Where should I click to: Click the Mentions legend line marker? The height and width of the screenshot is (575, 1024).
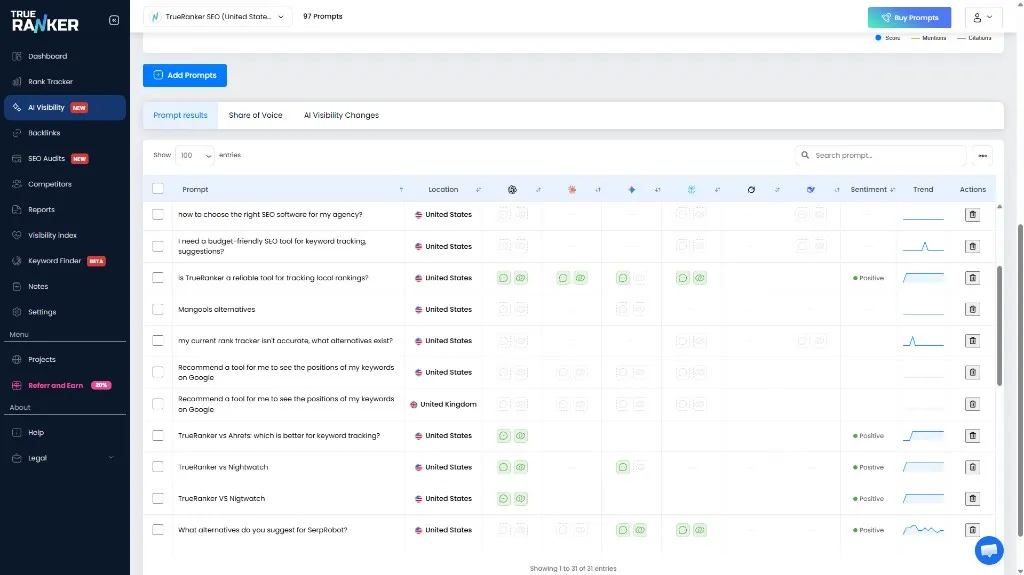coord(915,39)
